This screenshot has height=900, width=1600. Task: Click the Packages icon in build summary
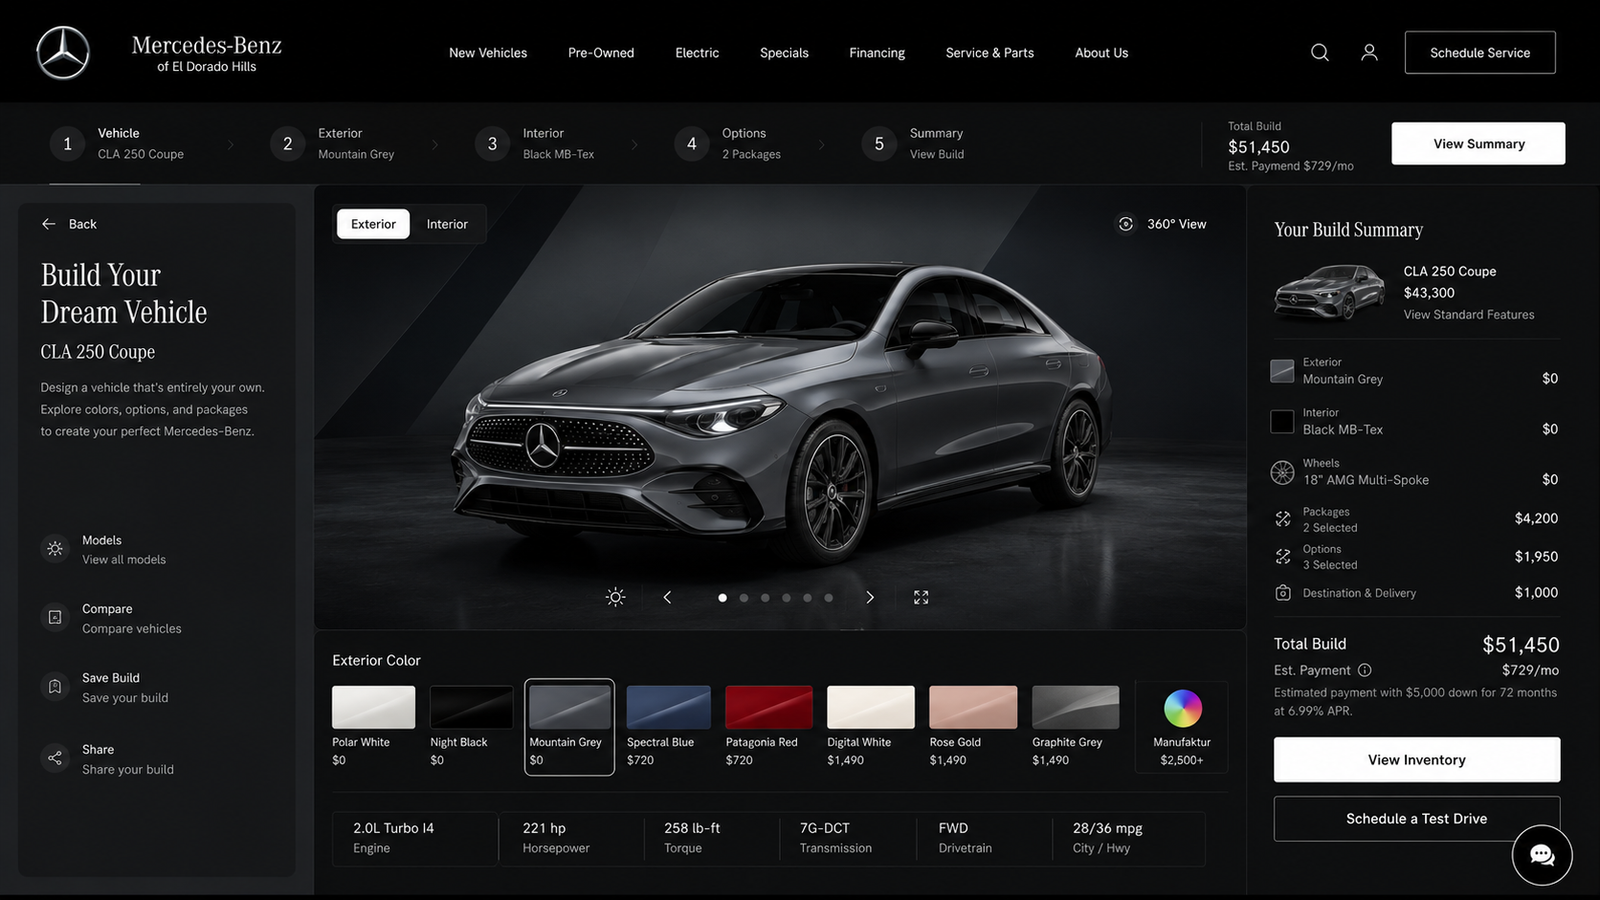coord(1283,519)
